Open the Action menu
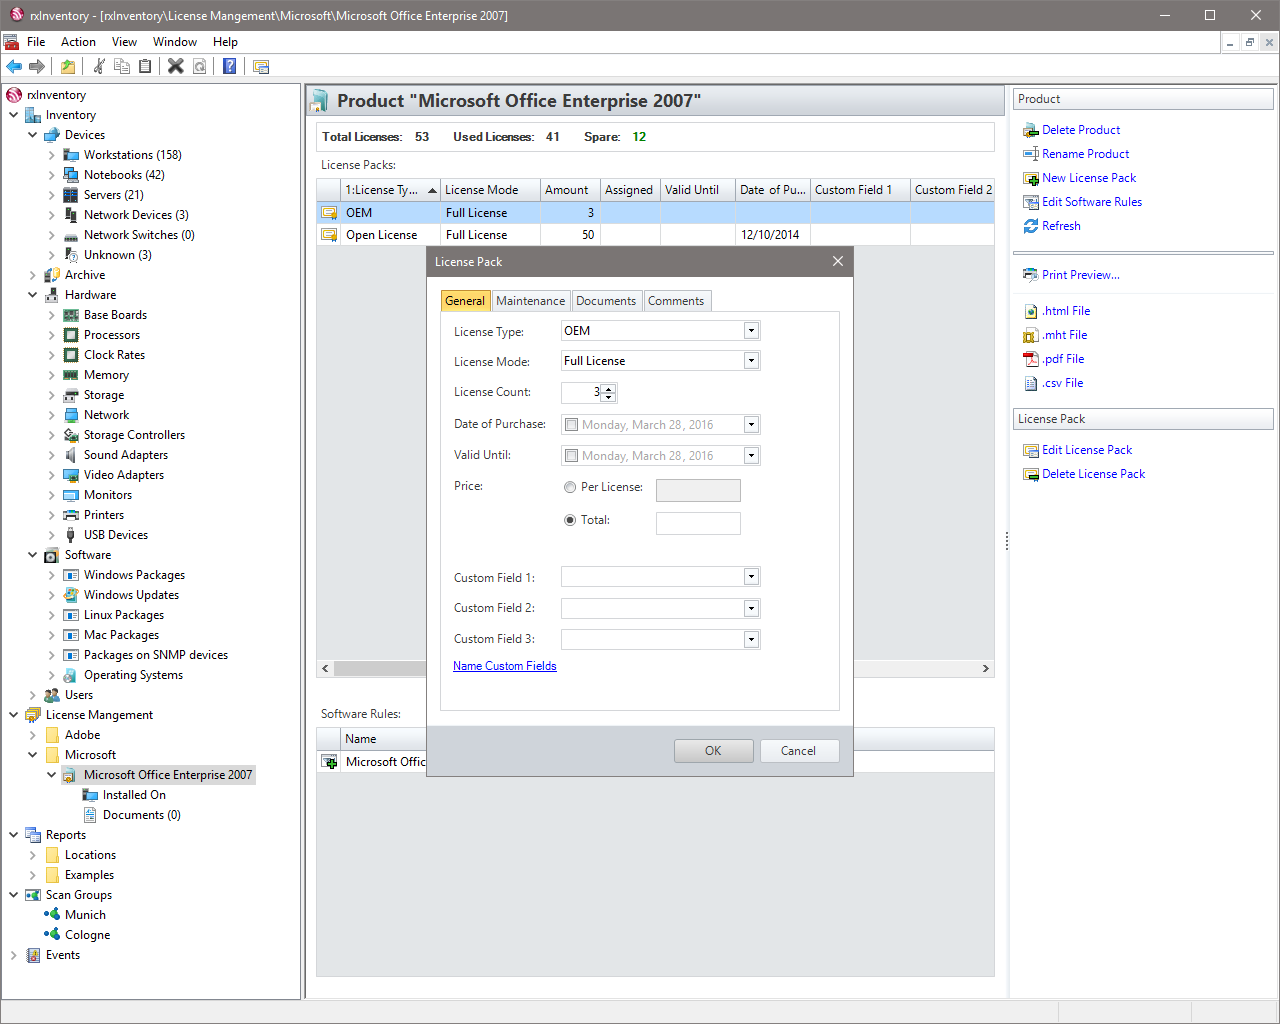1280x1024 pixels. coord(78,42)
